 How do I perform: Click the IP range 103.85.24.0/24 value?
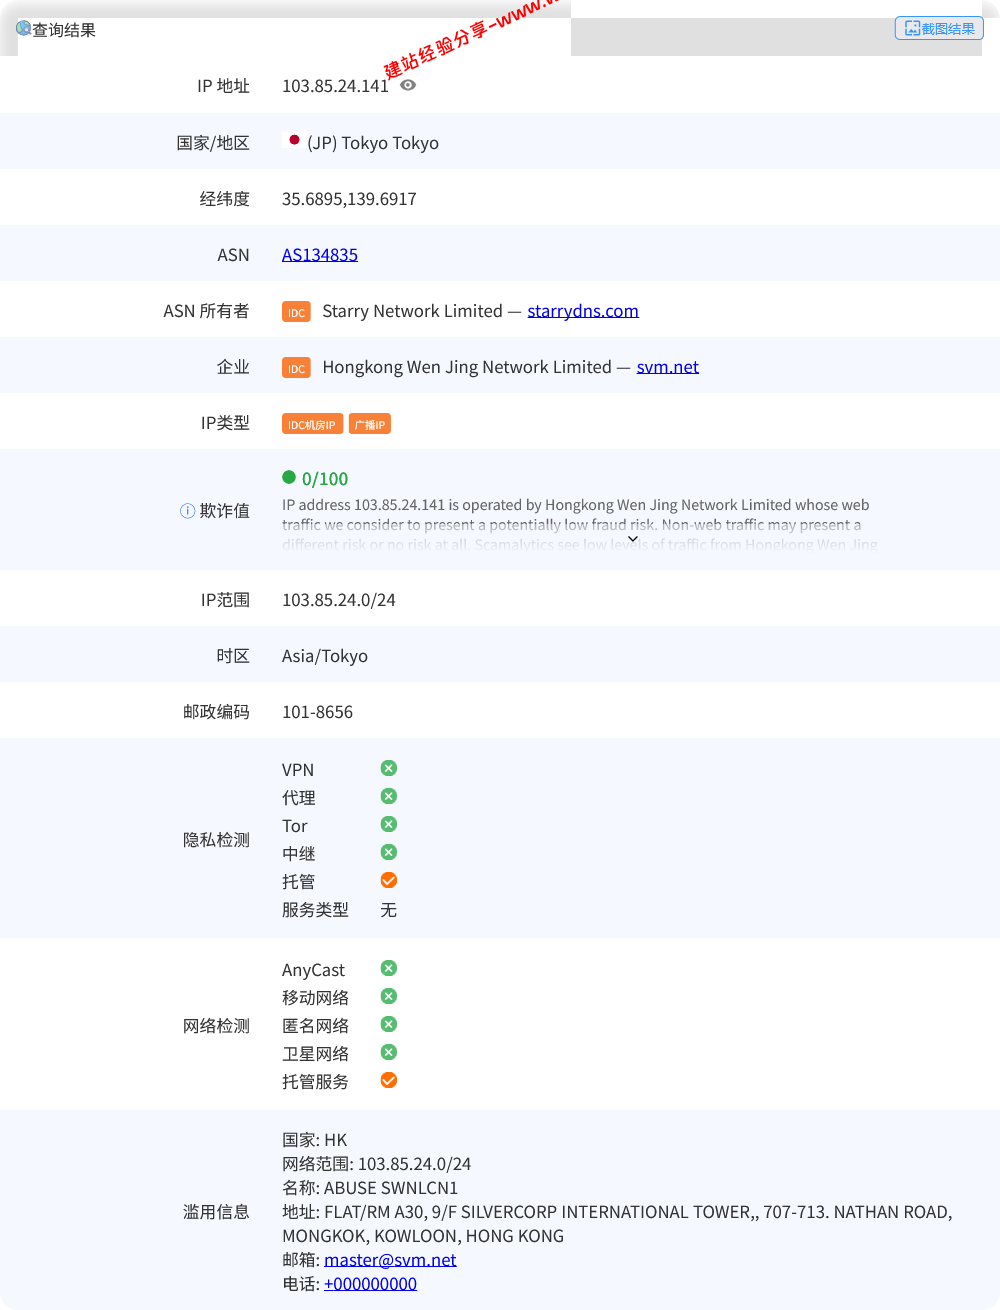click(339, 600)
